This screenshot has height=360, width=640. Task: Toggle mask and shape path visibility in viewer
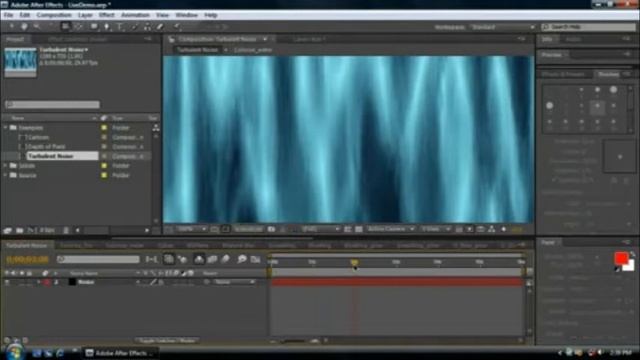point(225,229)
